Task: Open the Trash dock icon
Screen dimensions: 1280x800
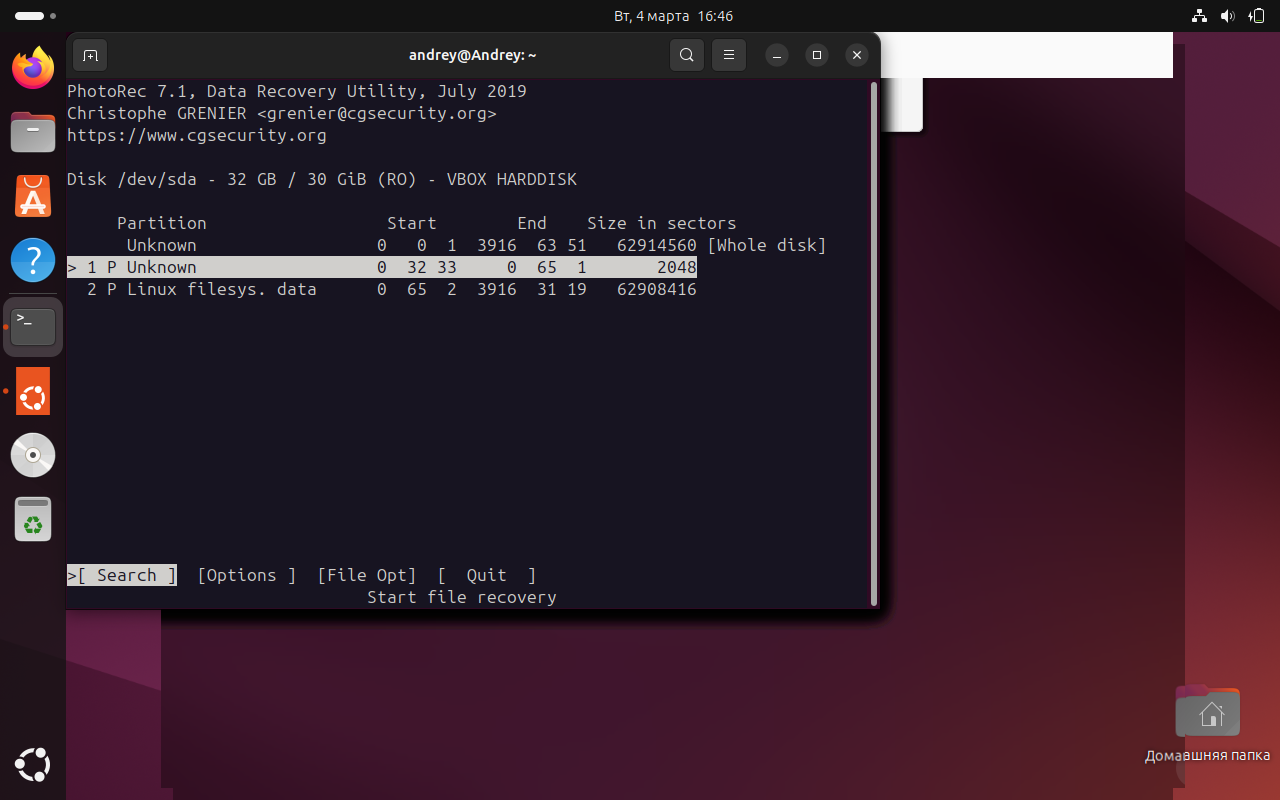Action: [33, 519]
